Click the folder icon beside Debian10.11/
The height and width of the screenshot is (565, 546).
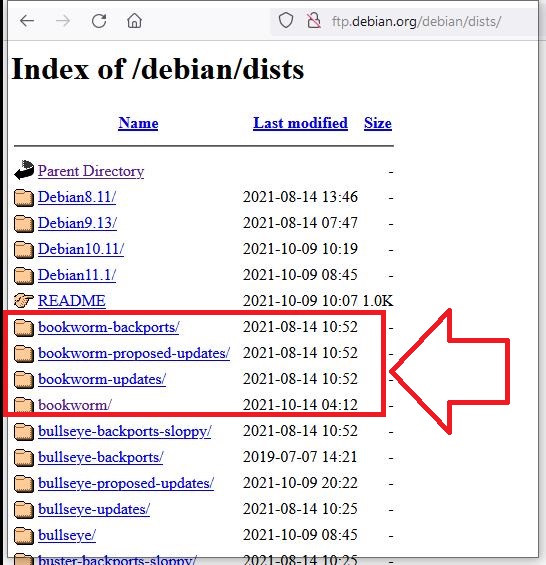click(x=24, y=249)
